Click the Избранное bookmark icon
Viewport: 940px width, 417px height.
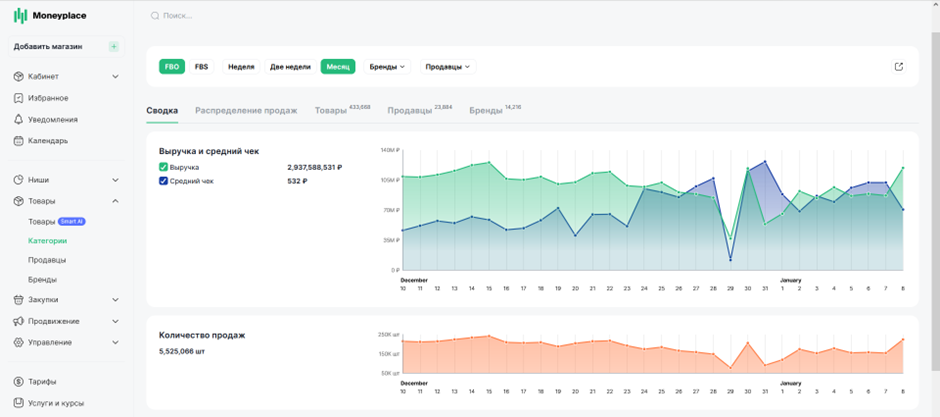18,98
